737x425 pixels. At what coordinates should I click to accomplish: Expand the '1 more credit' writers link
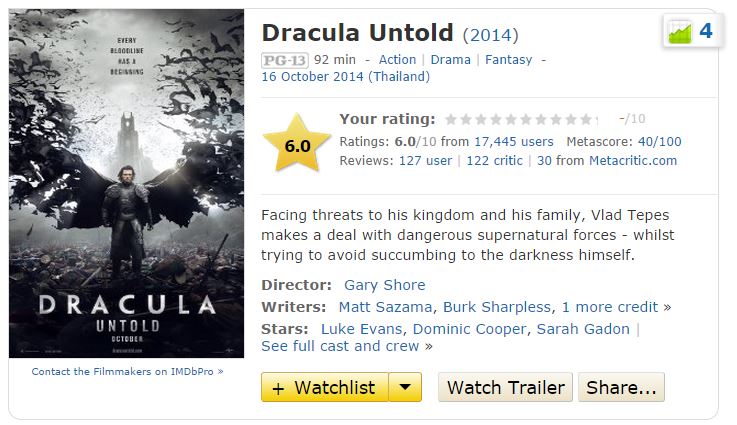[609, 307]
